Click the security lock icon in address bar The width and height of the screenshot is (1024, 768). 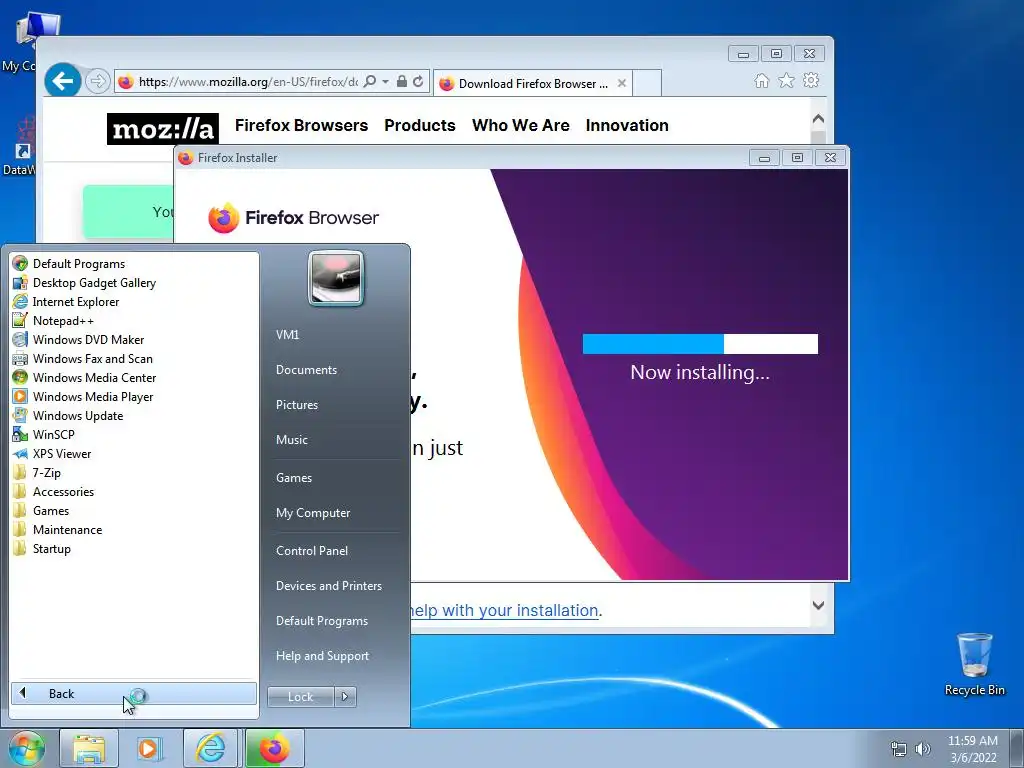click(x=402, y=82)
